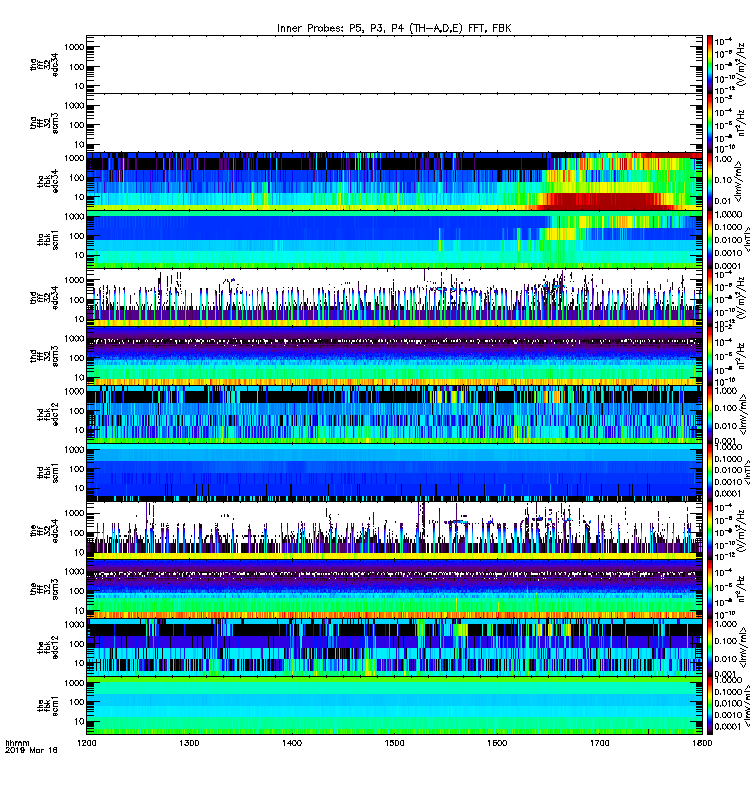Click the '(V/m)²/Hz' unit label of the tha fff edc34 color bar
Screen dimensions: 750x800
click(740, 64)
